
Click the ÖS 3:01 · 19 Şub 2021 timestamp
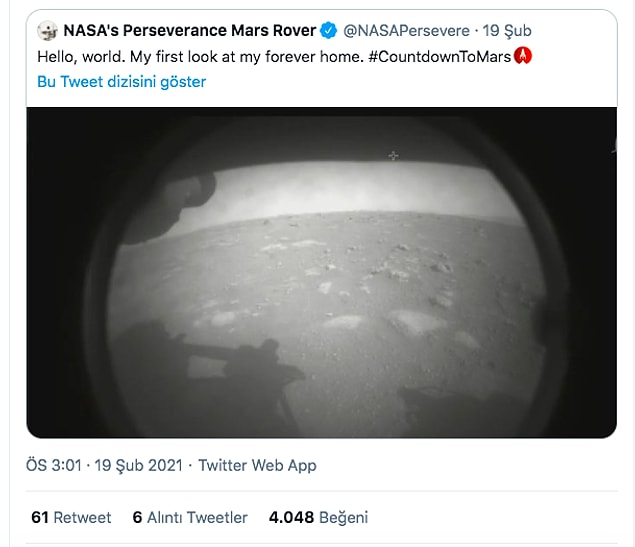pos(104,465)
